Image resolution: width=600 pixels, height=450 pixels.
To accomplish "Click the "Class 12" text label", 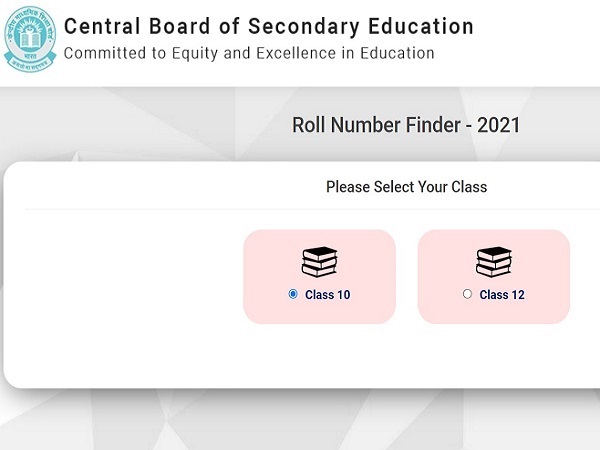I will [x=502, y=295].
